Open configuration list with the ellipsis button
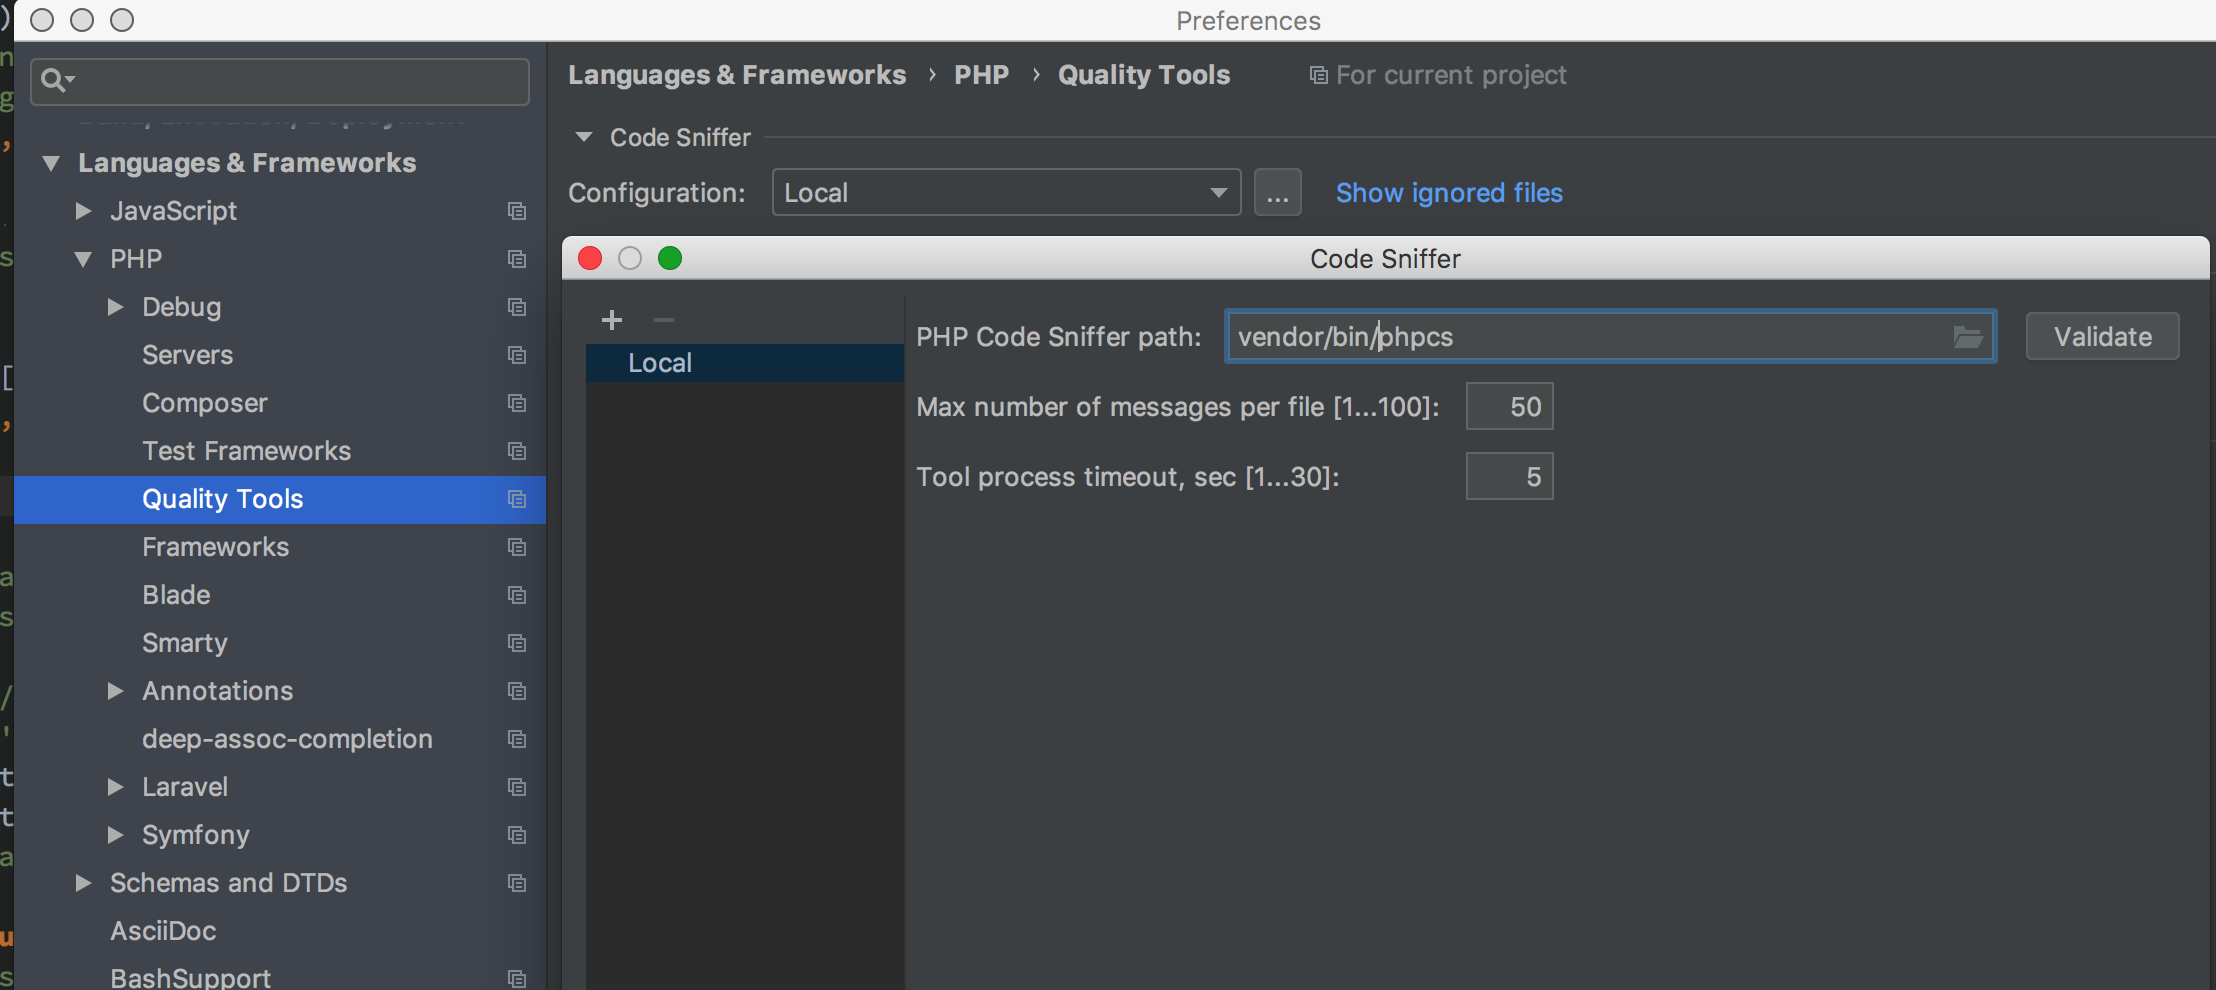This screenshot has width=2216, height=990. 1278,192
